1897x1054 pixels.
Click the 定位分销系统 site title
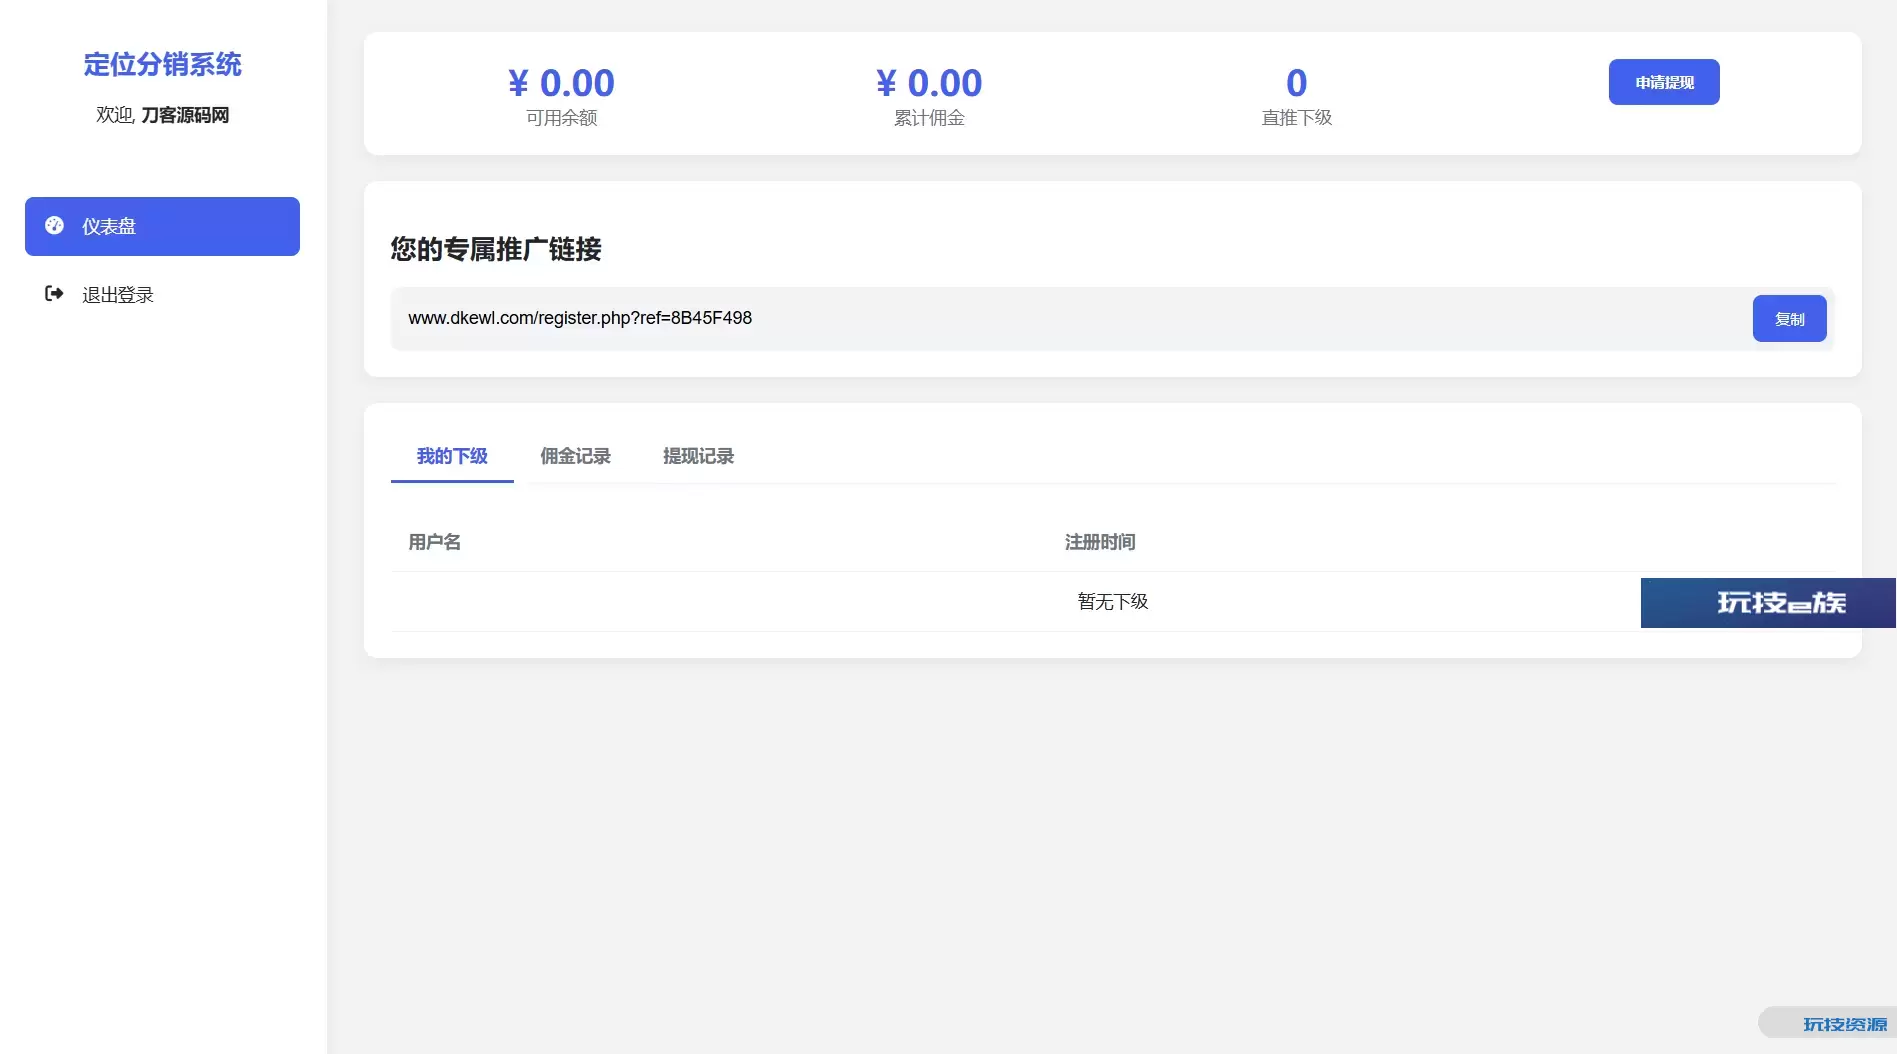162,65
